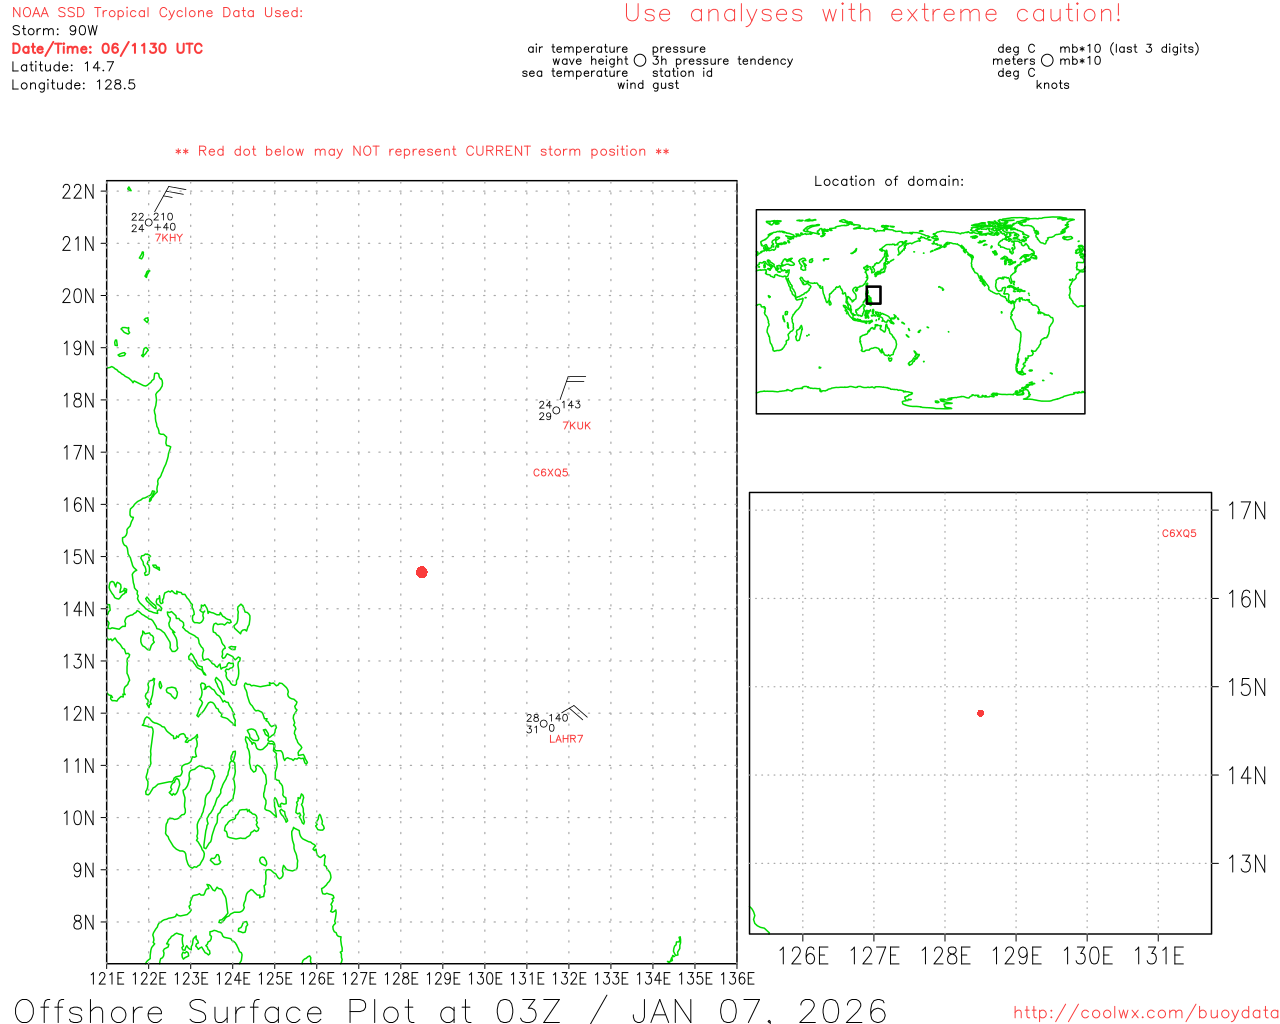Click the 'Use analyses with extreme caution!' warning

click(872, 14)
